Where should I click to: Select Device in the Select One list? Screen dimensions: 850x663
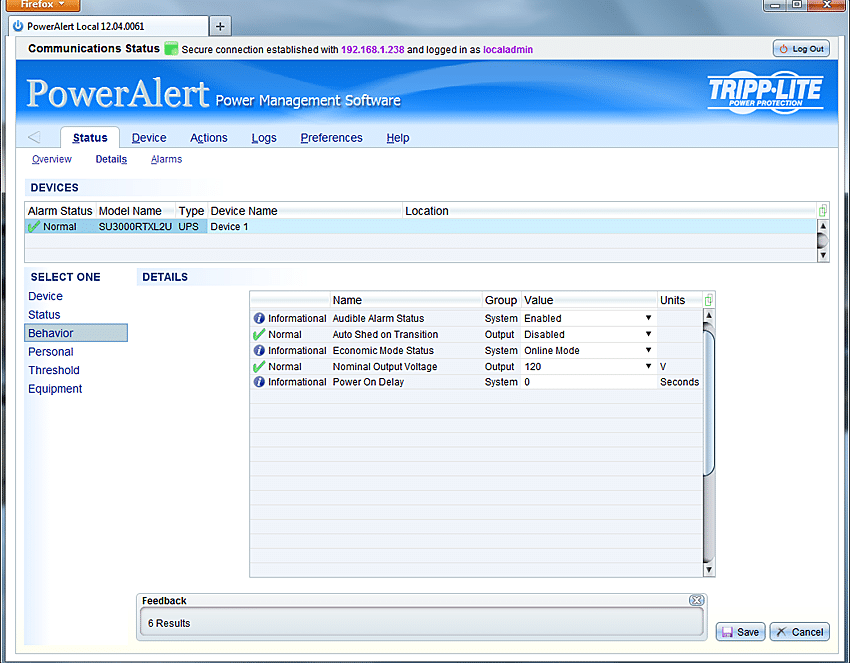46,296
